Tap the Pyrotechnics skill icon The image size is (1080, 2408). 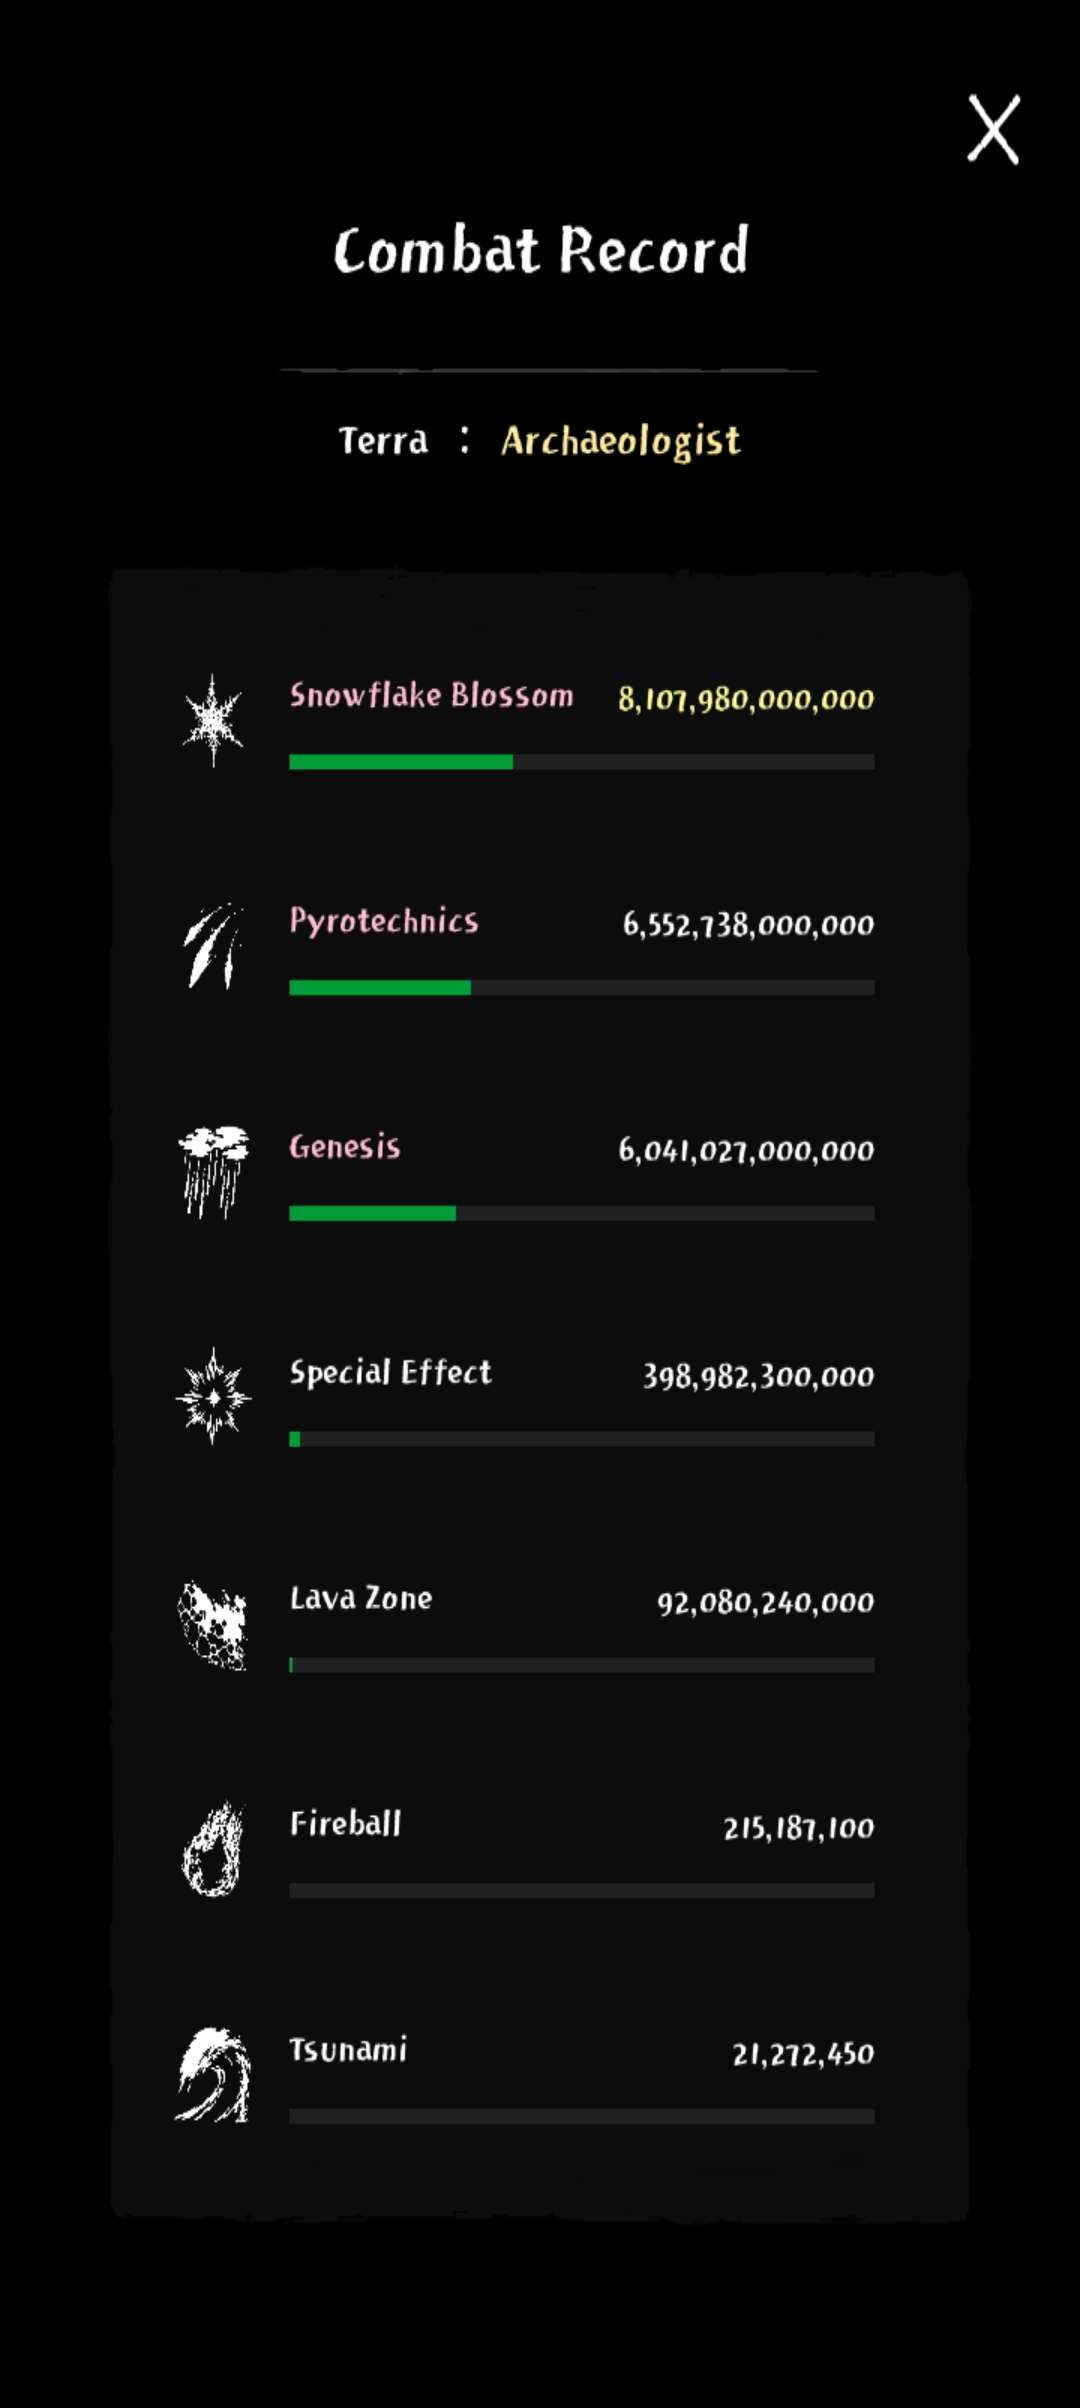213,946
